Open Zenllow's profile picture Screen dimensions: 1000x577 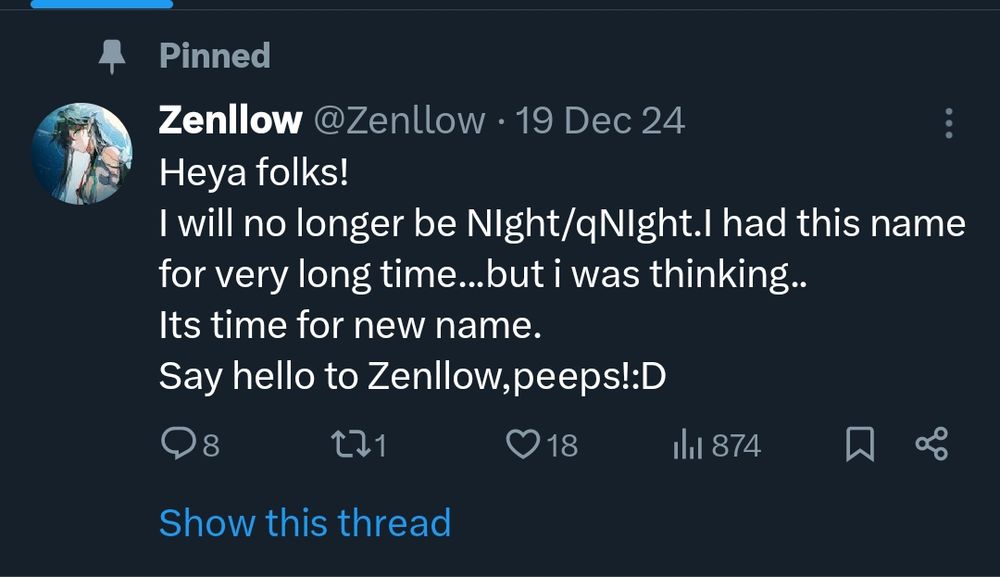82,153
